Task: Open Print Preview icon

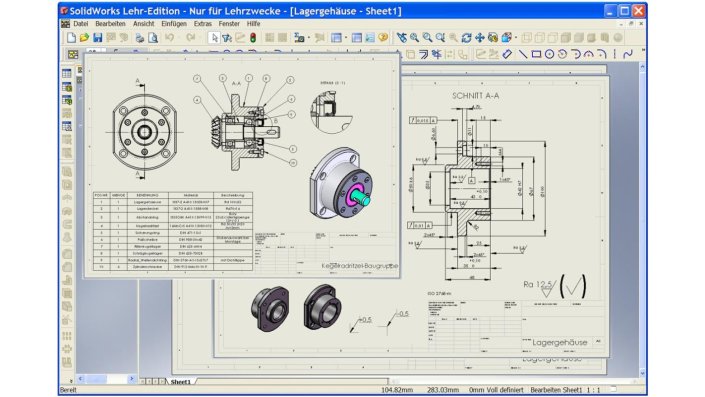Action: point(153,38)
